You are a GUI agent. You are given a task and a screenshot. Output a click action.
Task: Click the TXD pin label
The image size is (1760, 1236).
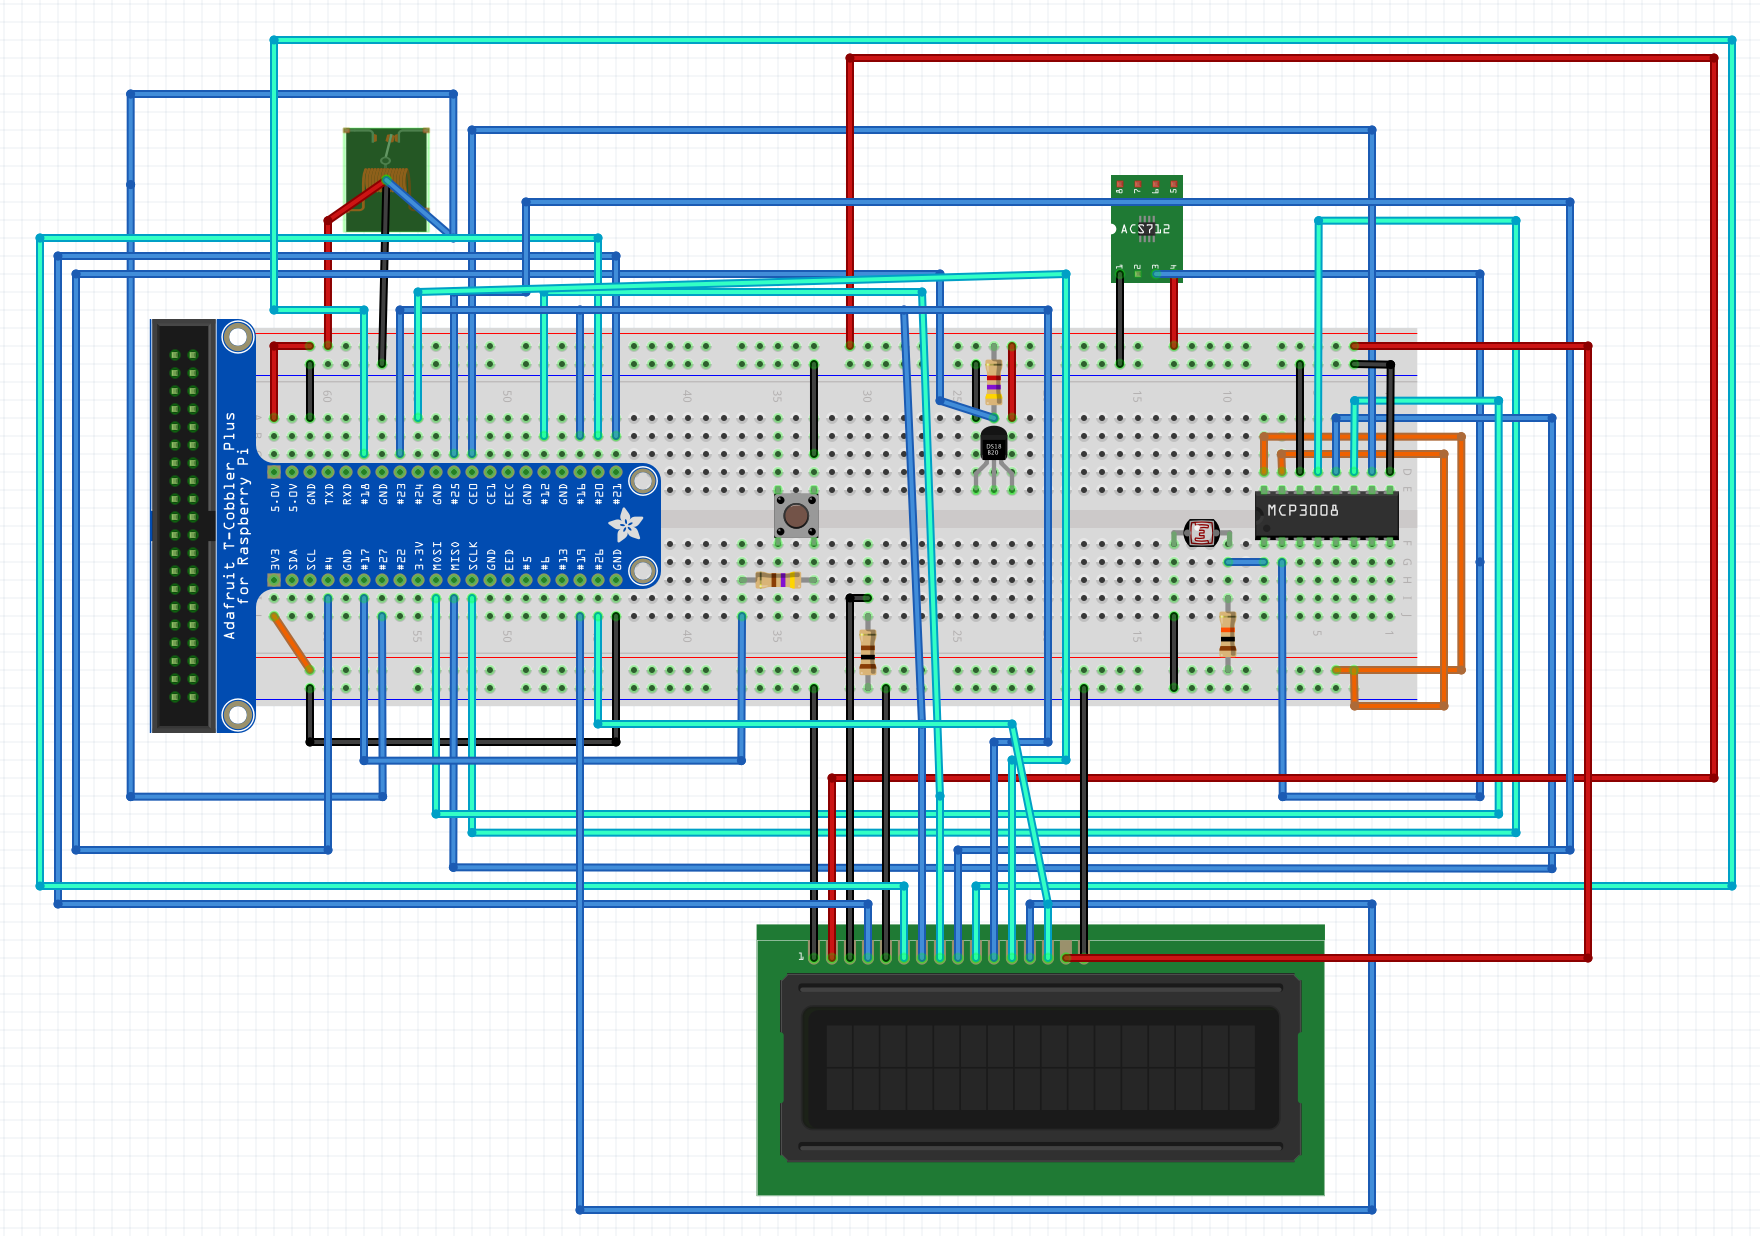pos(328,492)
